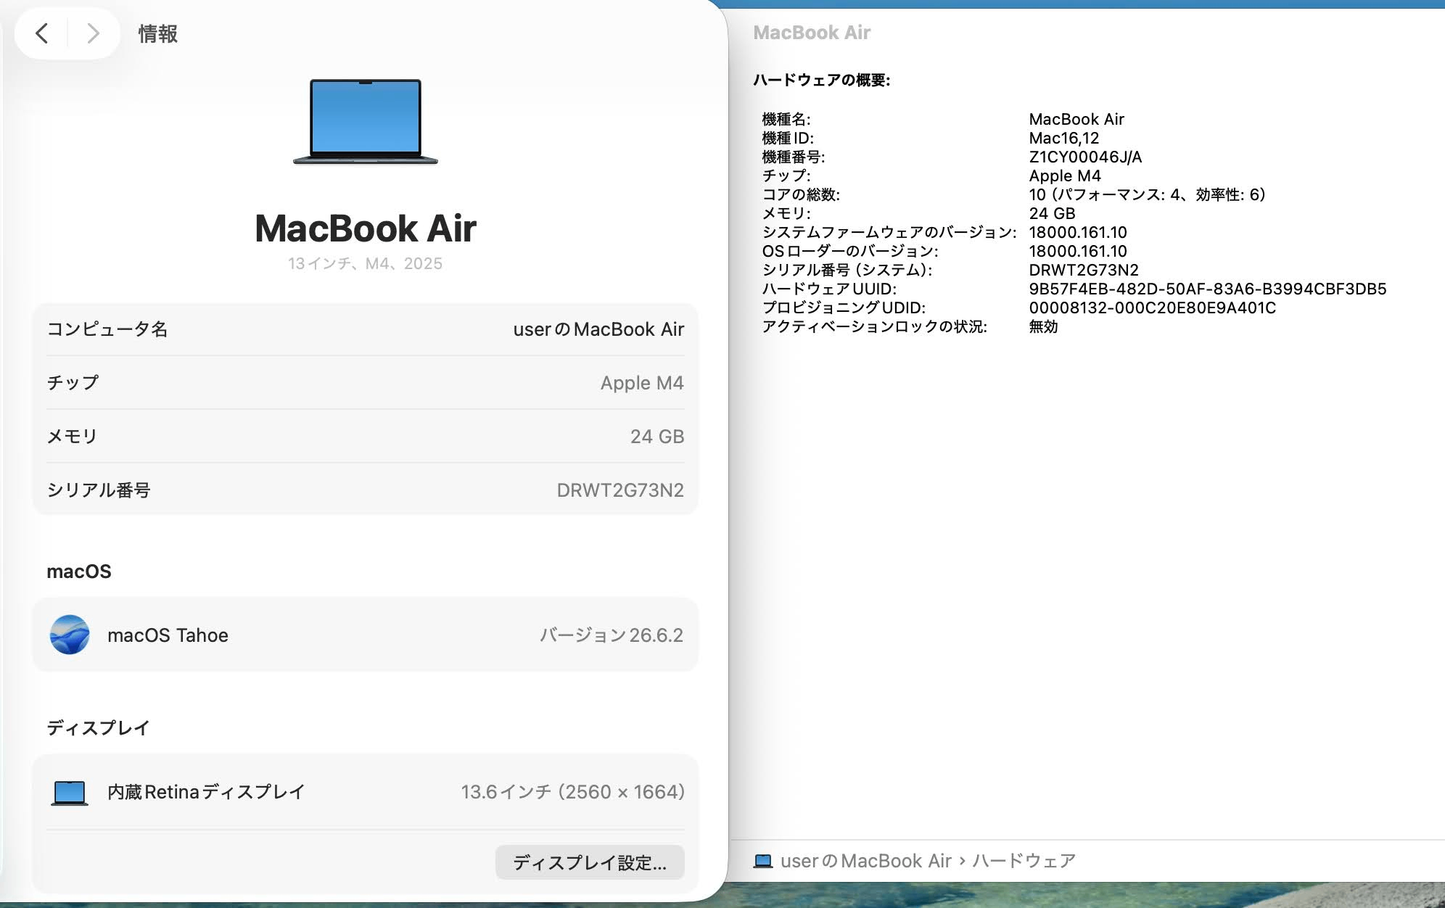
Task: Click the 13インチ、M4、2025 subtitle
Action: click(x=365, y=264)
